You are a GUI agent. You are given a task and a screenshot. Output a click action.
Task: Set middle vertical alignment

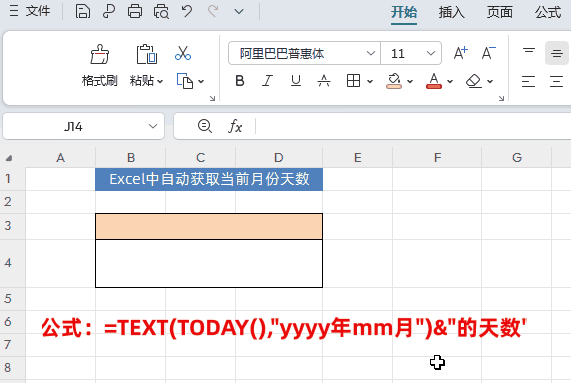[557, 53]
